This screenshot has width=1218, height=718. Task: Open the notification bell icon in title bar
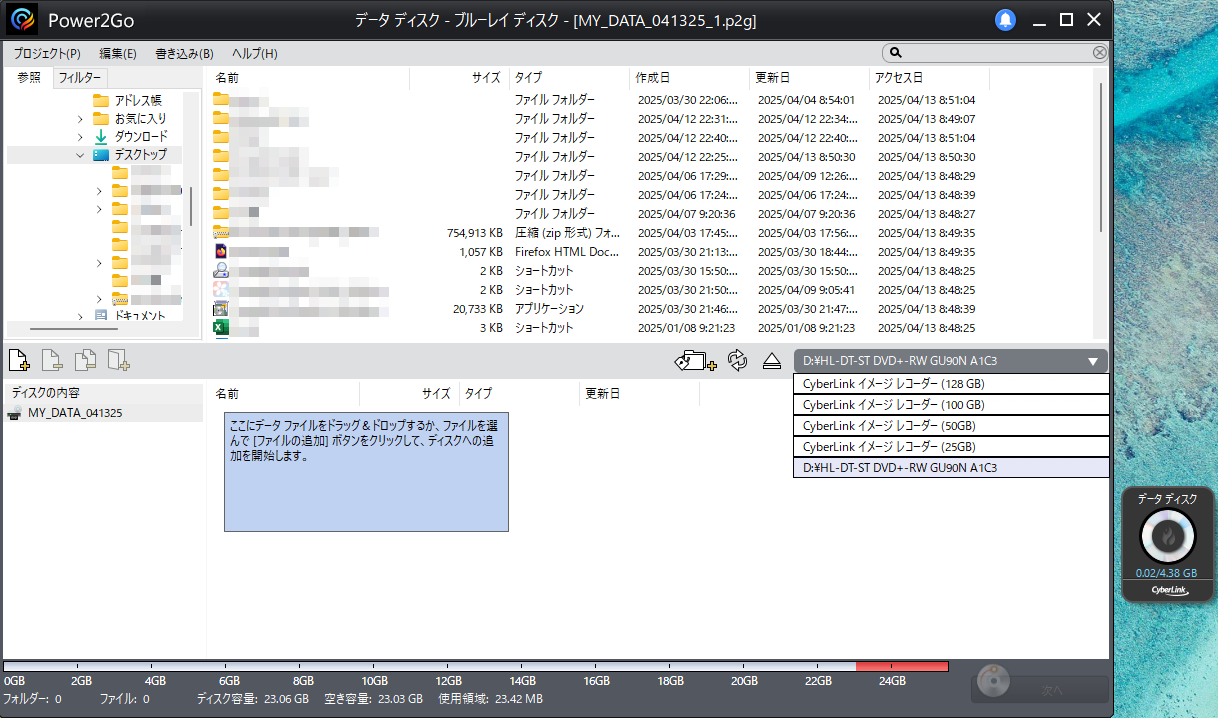(x=1005, y=20)
